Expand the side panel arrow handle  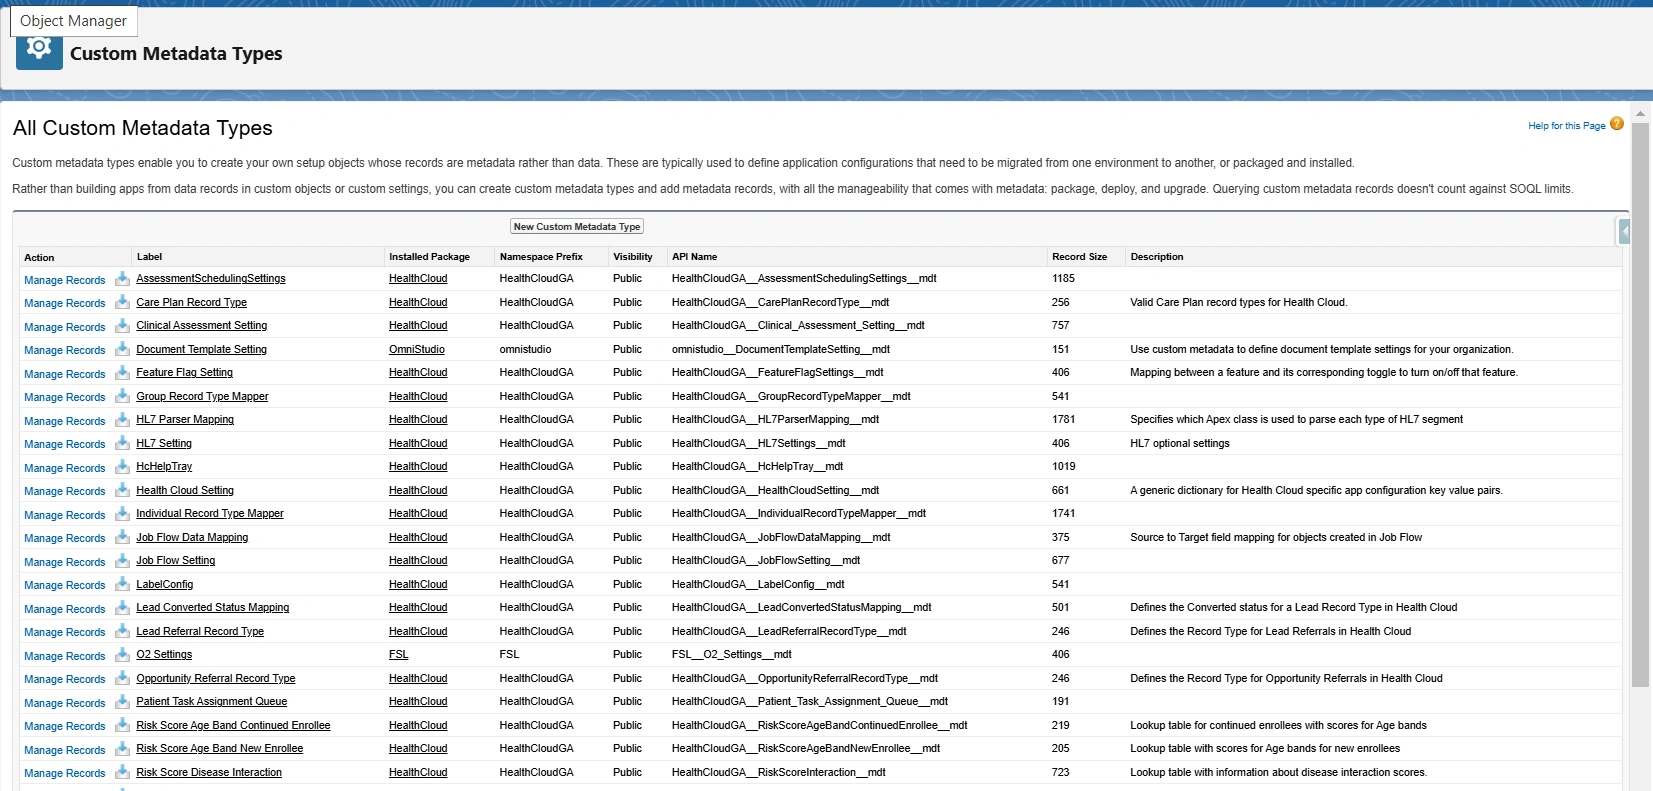click(1624, 232)
